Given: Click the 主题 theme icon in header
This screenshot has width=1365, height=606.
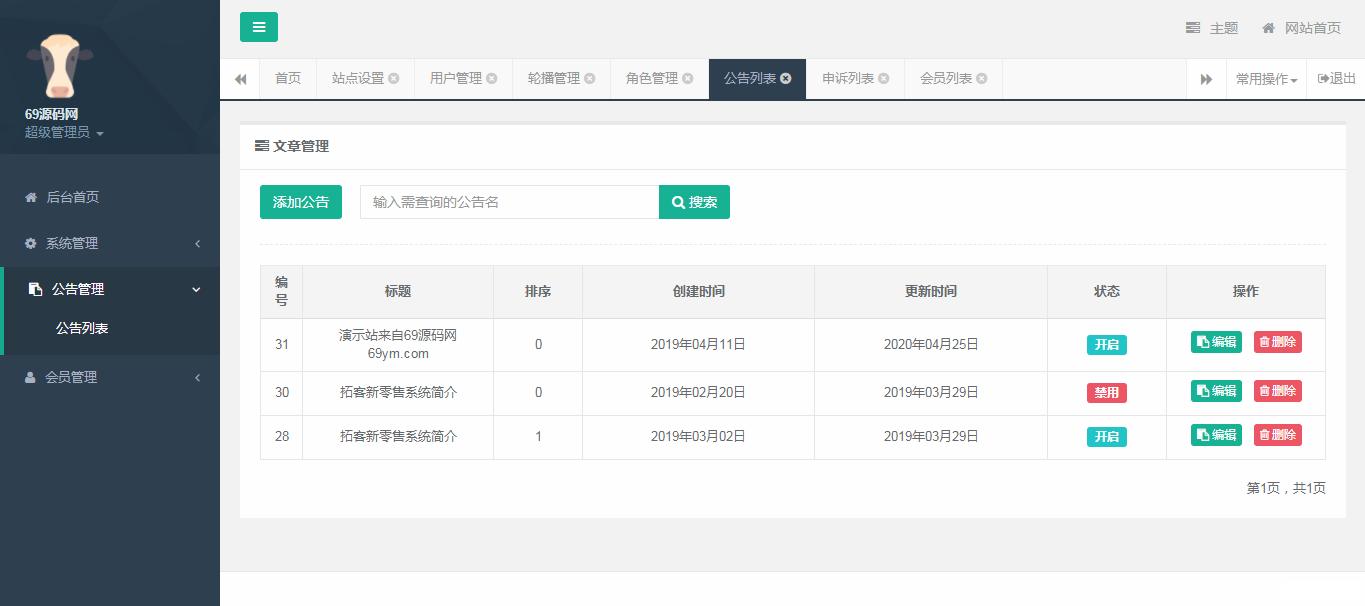Looking at the screenshot, I should point(1193,28).
